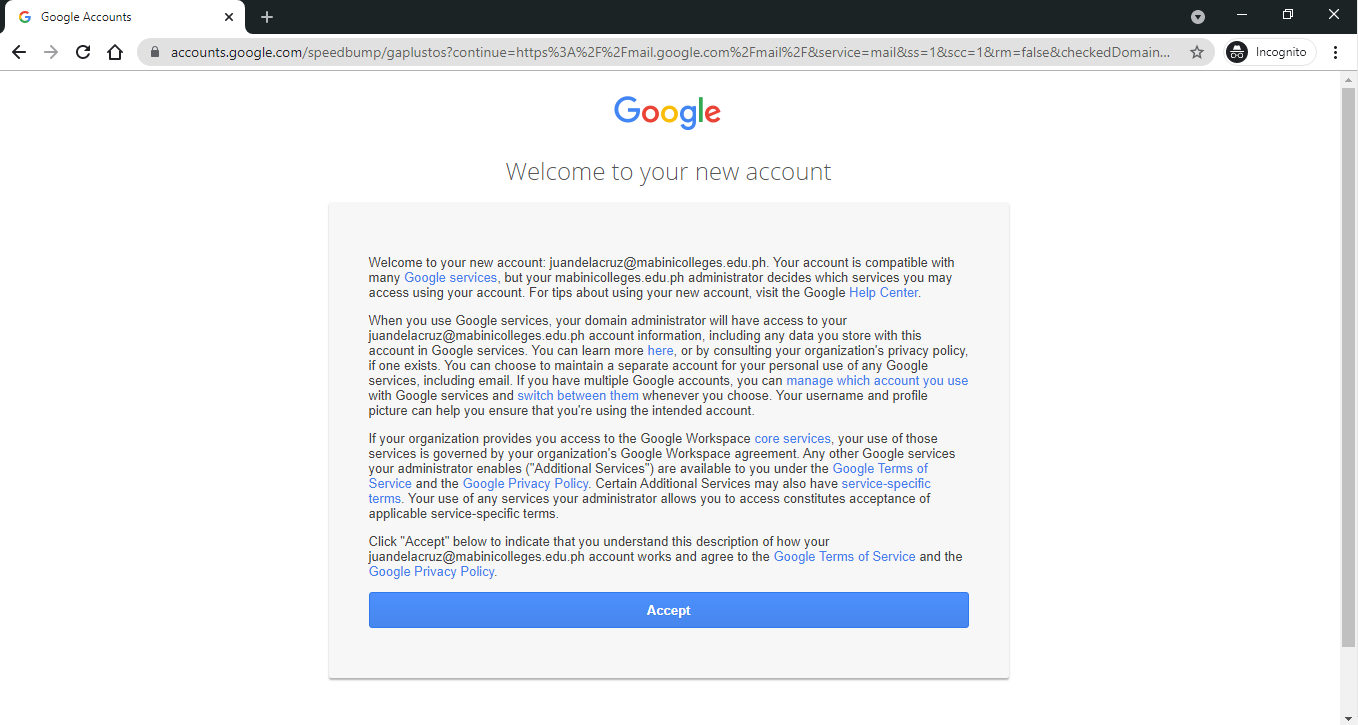Open the Chrome three-dot menu
The width and height of the screenshot is (1358, 725).
(x=1336, y=52)
